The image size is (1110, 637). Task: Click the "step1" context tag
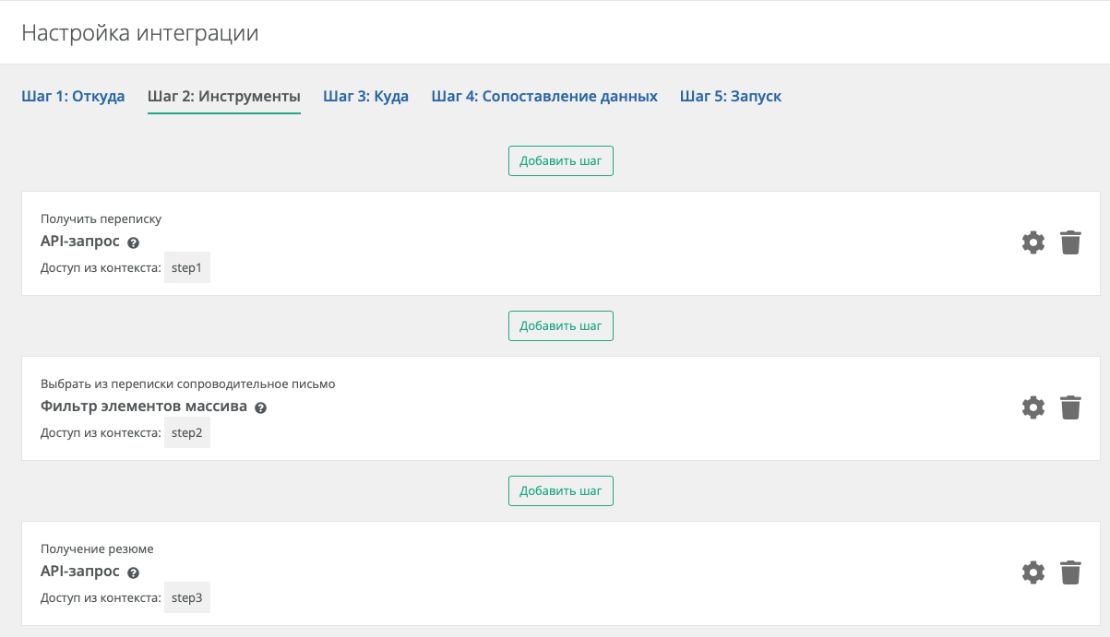187,268
